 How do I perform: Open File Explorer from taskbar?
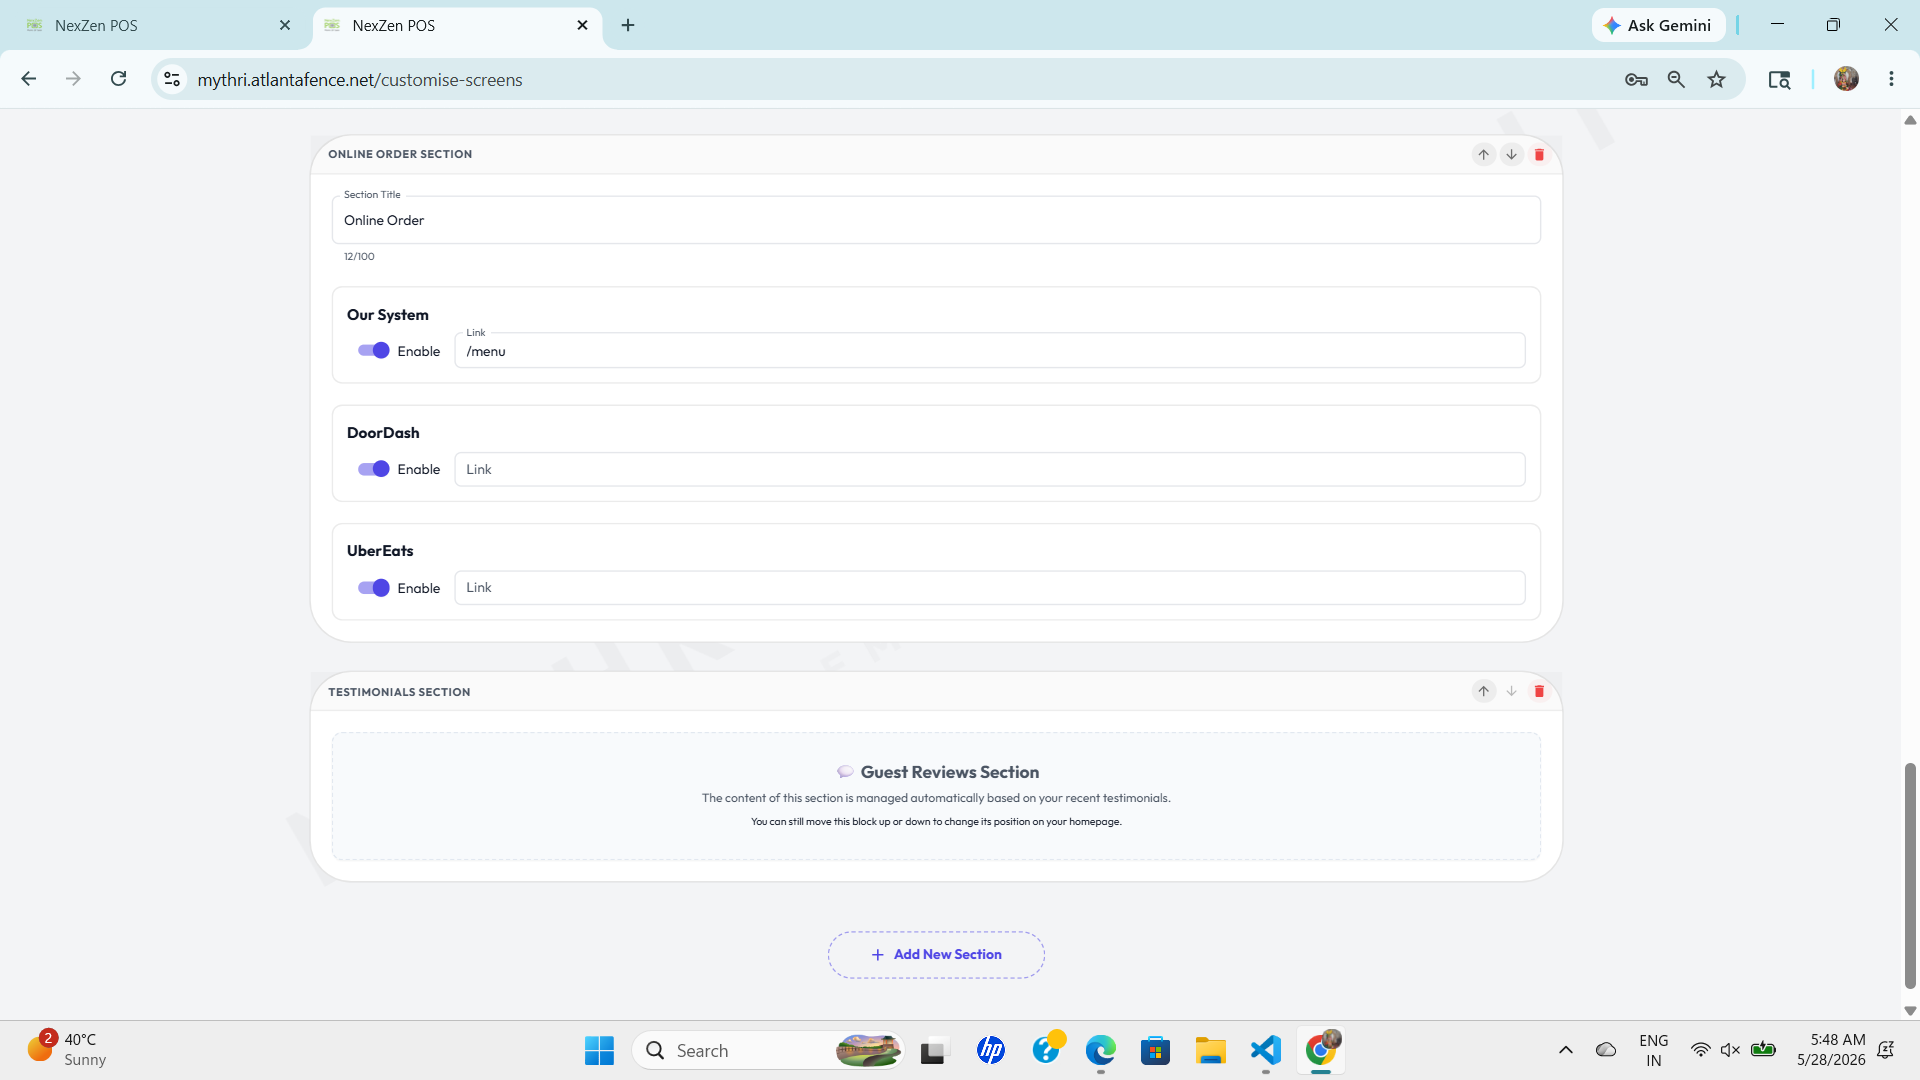pyautogui.click(x=1210, y=1050)
